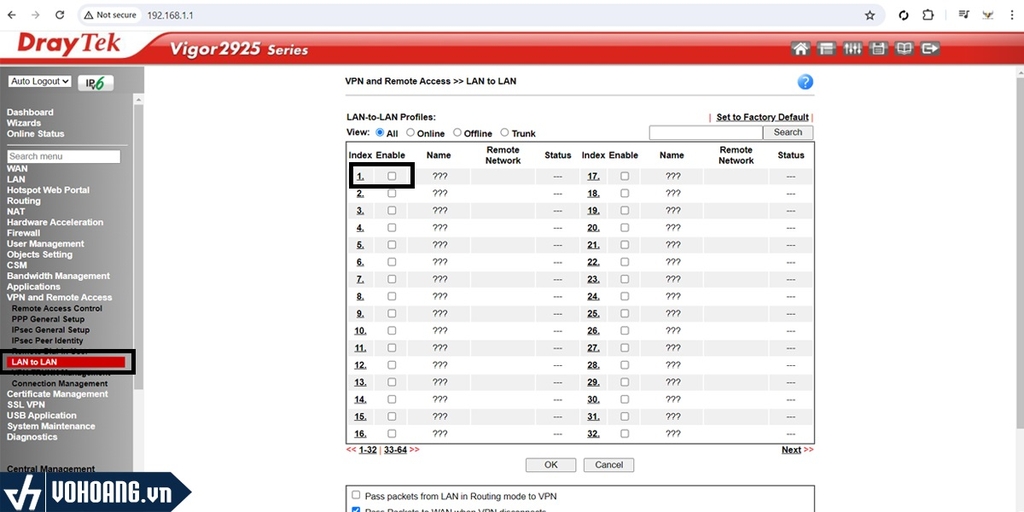1024x512 pixels.
Task: Open the profile index 17 link
Action: (593, 176)
